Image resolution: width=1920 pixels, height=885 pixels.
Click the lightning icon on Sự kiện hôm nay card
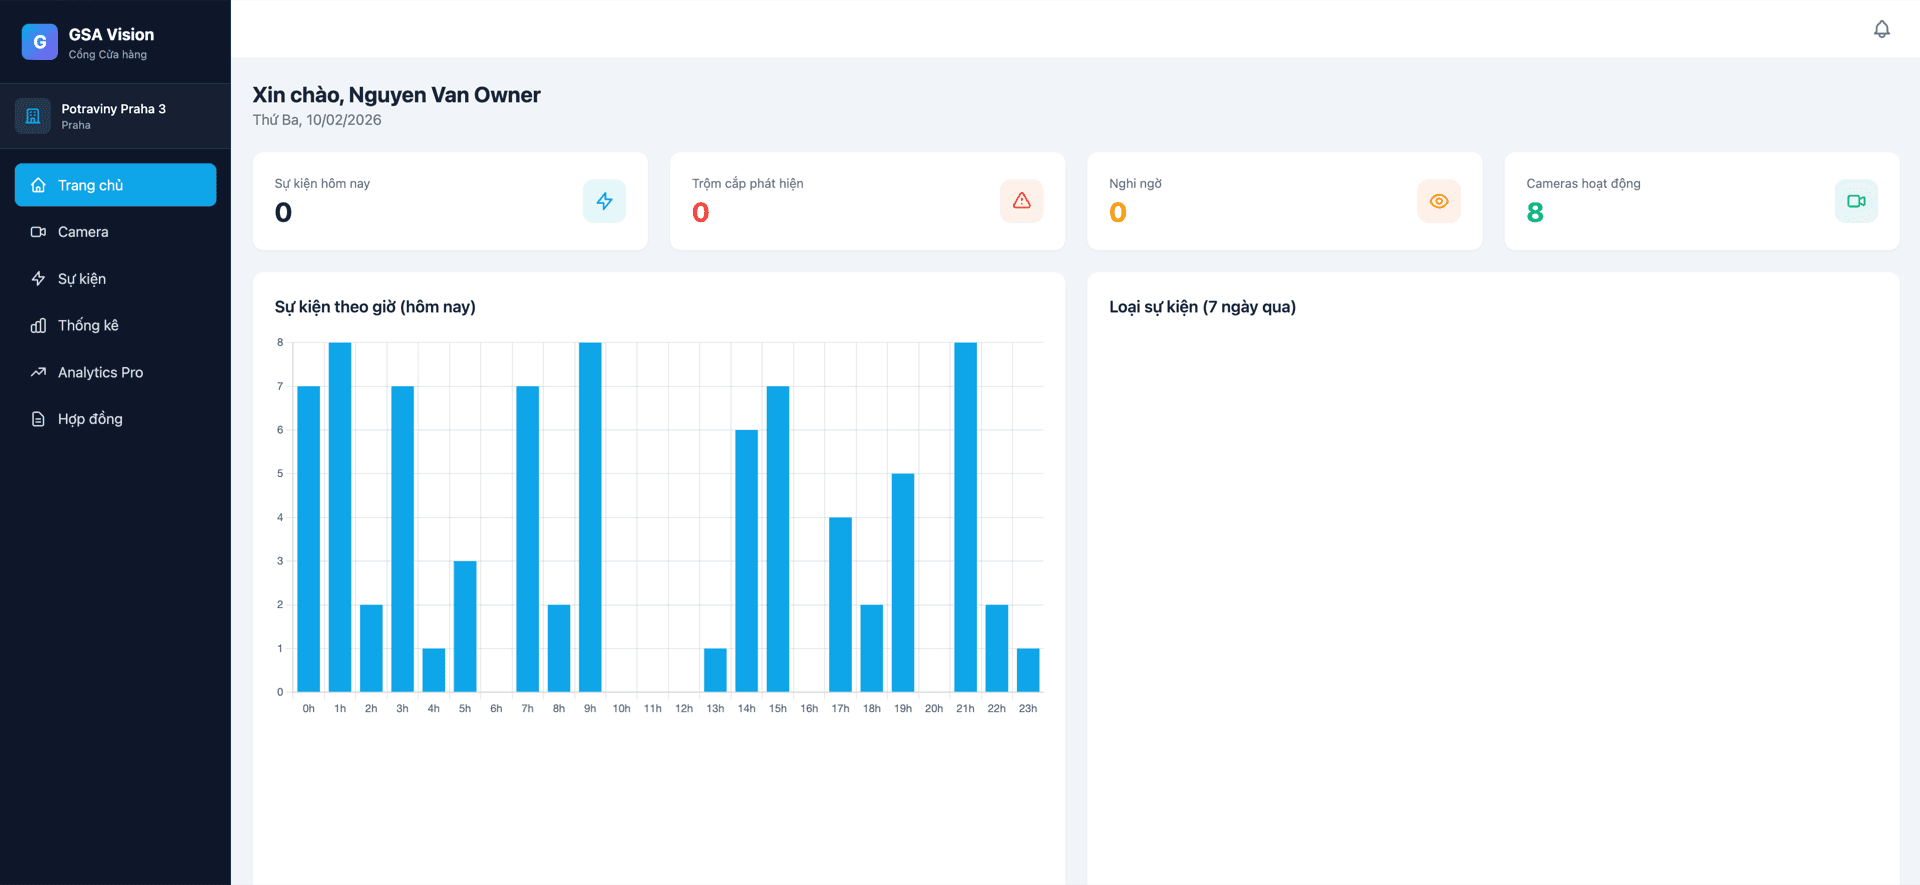pos(604,201)
